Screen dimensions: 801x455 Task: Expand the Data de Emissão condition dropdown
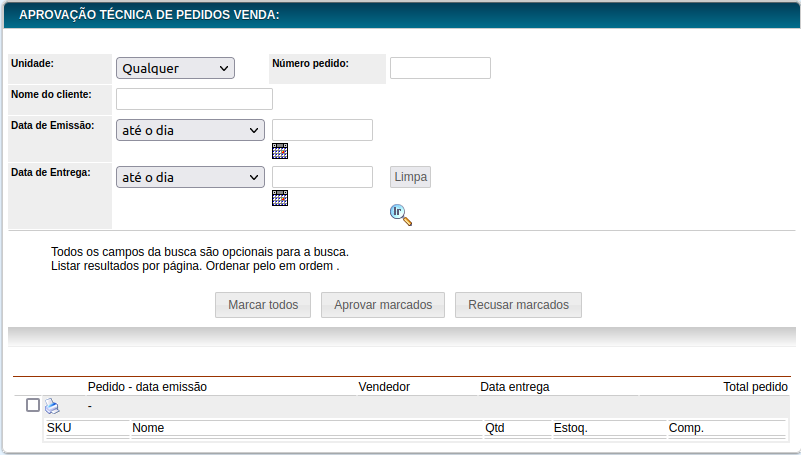pos(190,130)
